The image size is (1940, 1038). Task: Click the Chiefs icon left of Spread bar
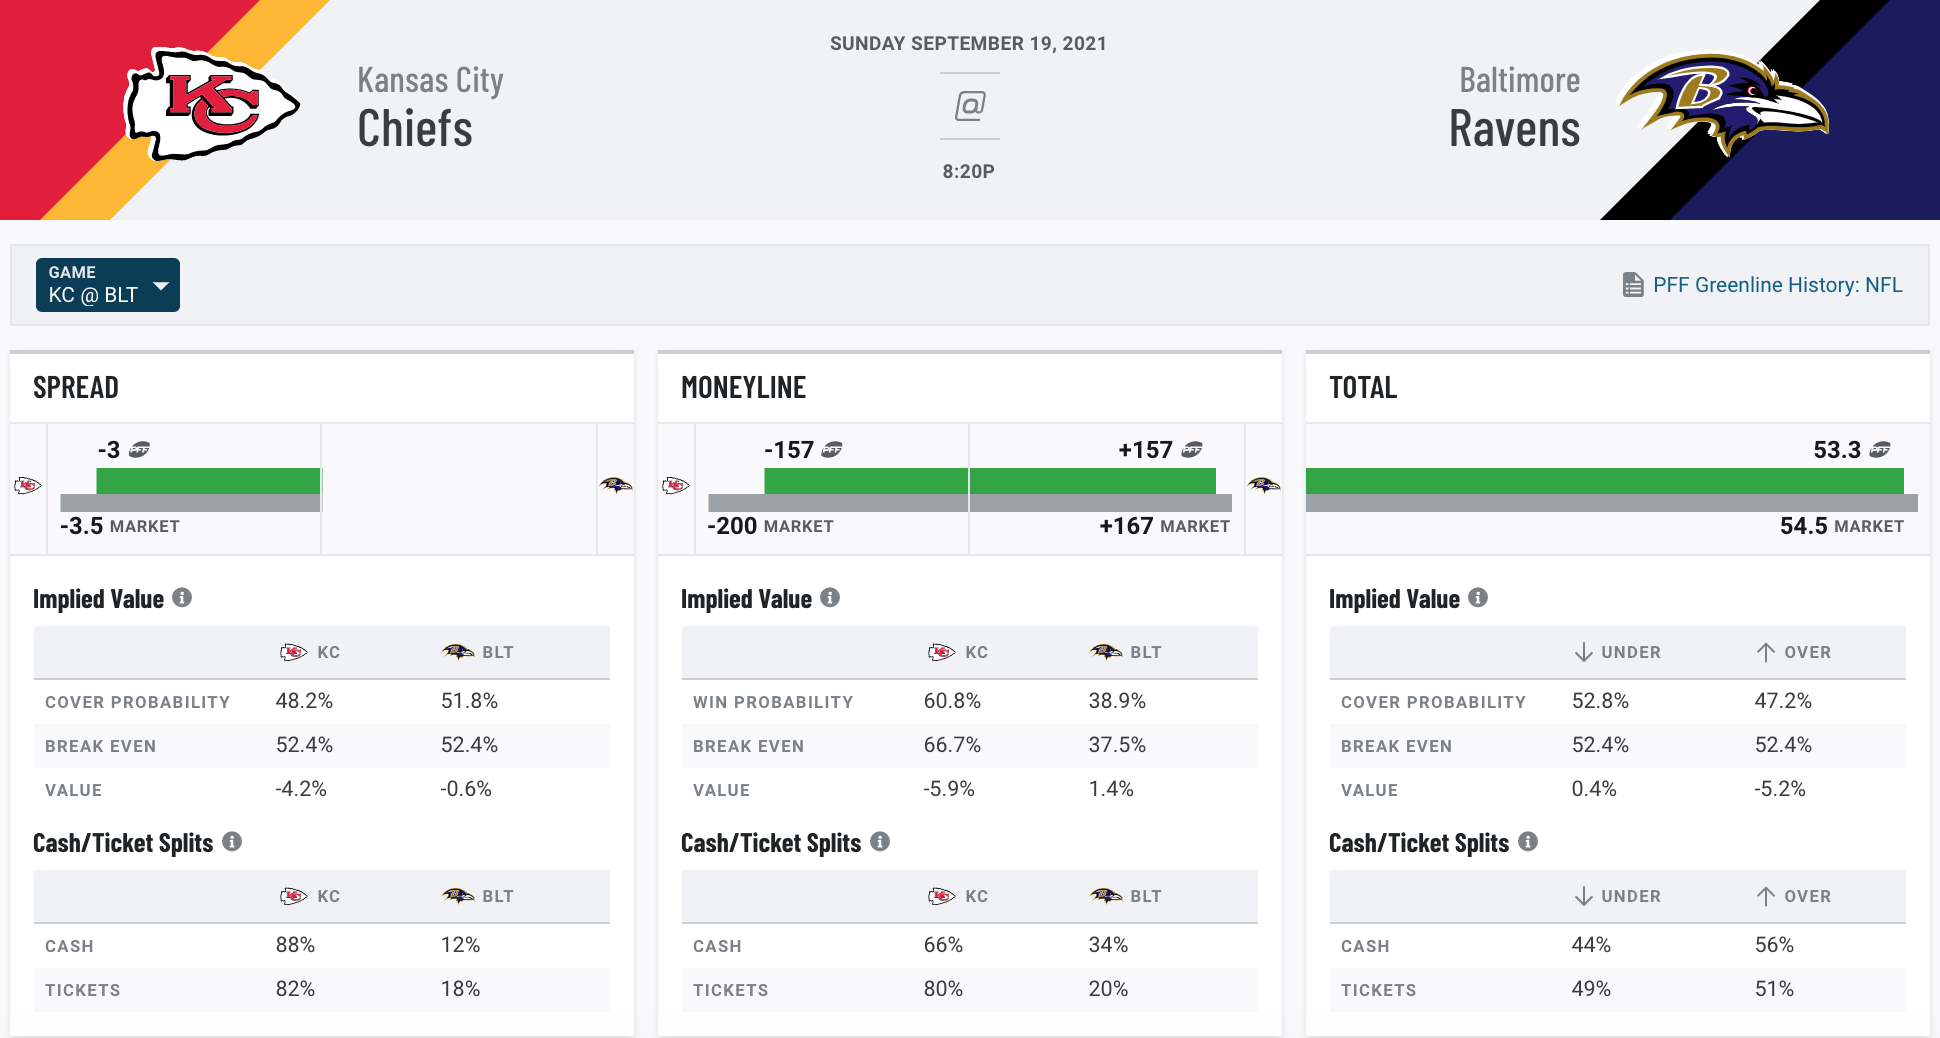(28, 485)
